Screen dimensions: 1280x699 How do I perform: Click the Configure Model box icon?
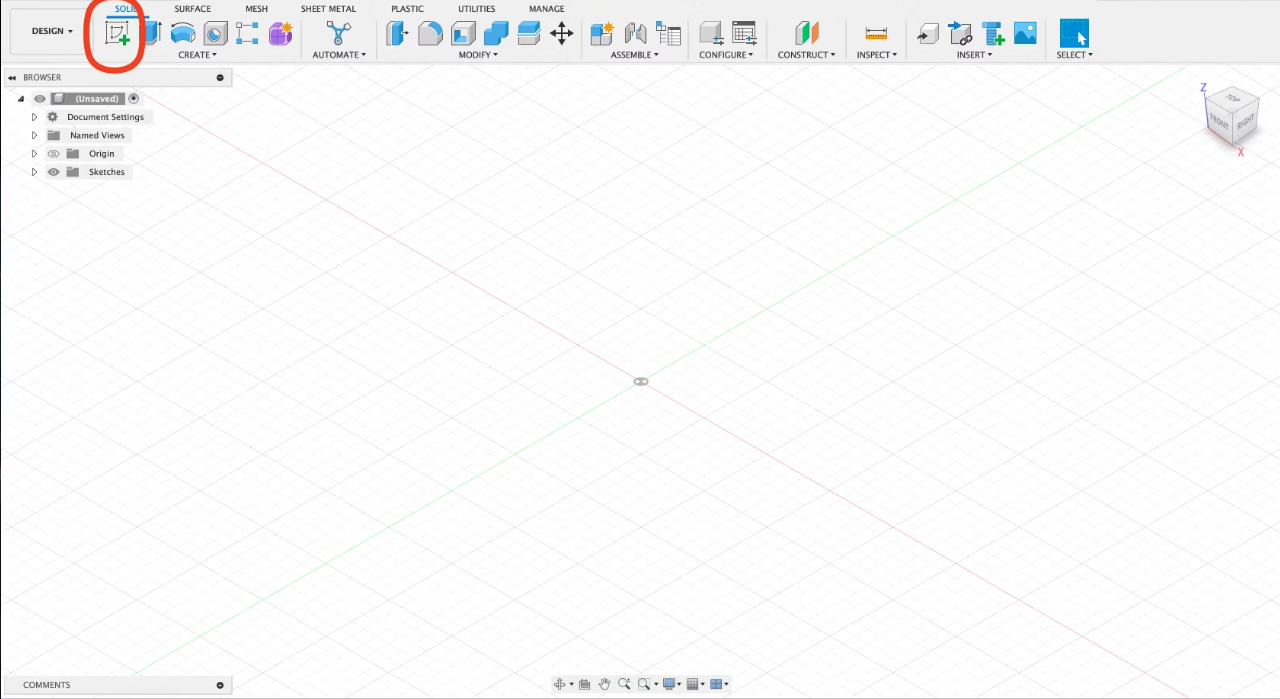[x=711, y=33]
